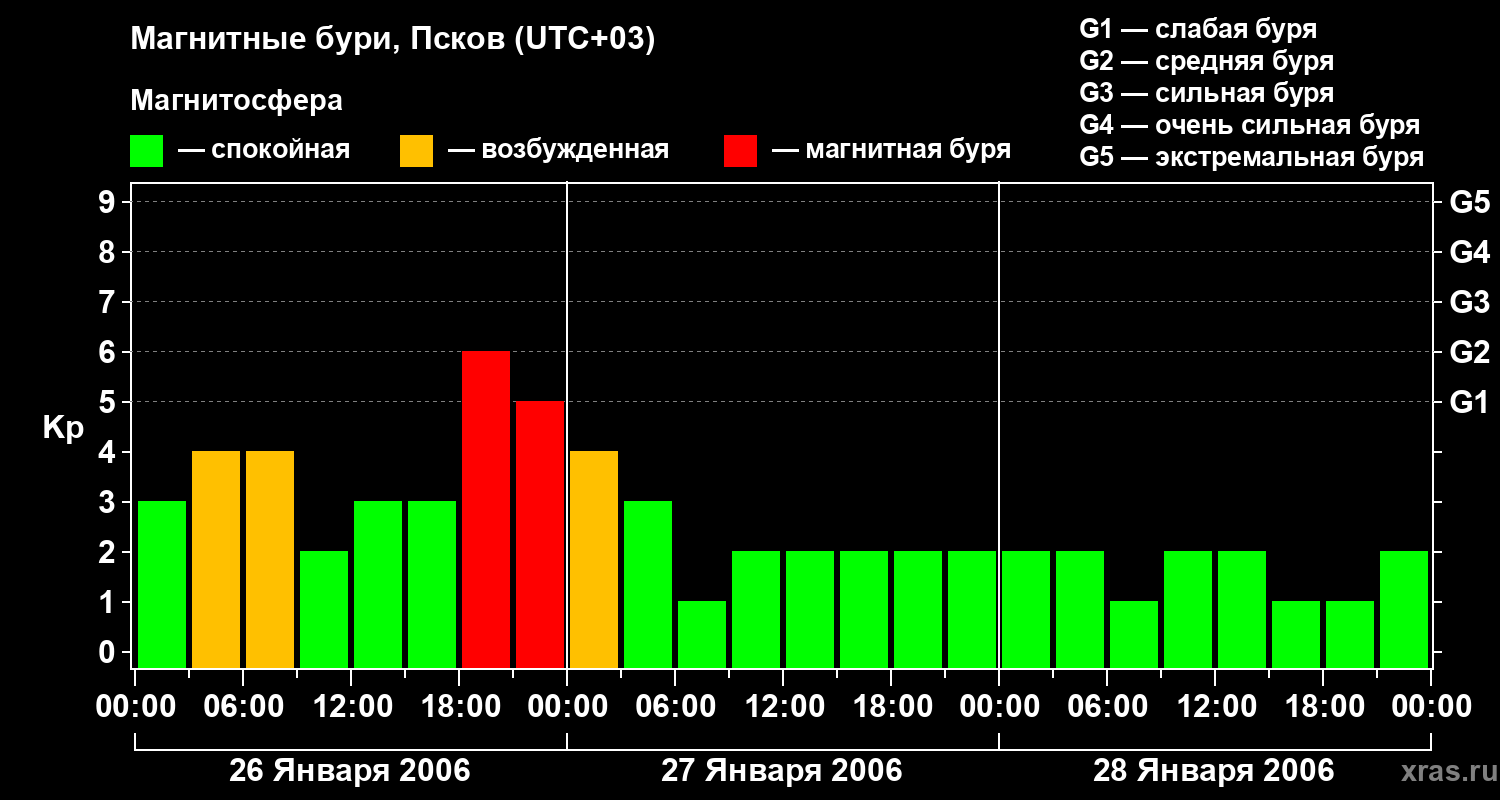
Task: Click the '27 Января 2006' date label
Action: (782, 771)
